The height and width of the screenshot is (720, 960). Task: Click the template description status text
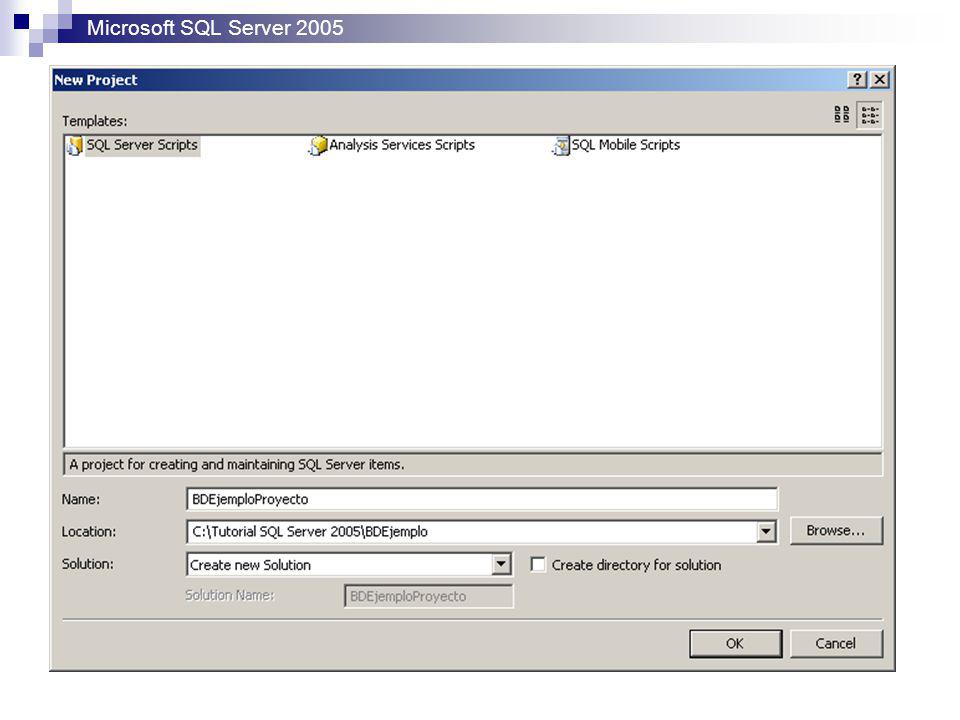pyautogui.click(x=236, y=465)
